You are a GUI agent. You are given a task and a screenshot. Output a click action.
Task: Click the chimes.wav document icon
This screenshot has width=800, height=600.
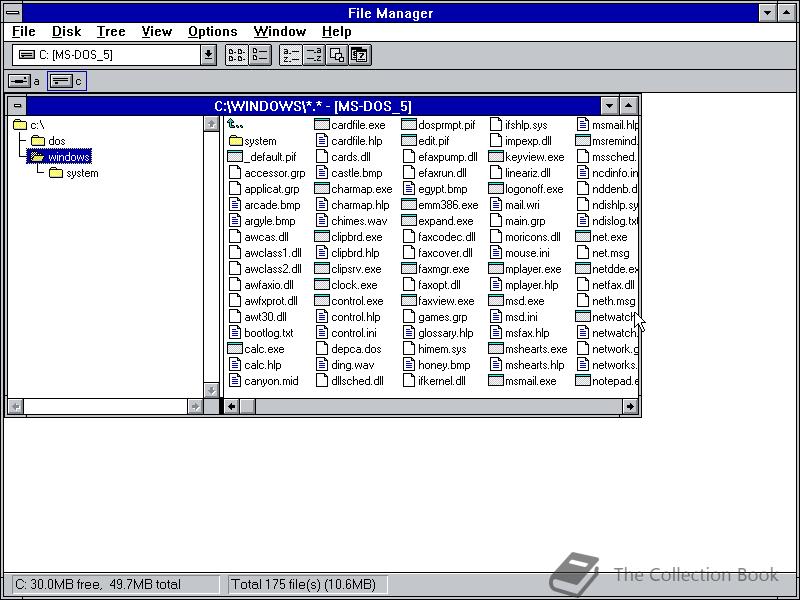321,221
